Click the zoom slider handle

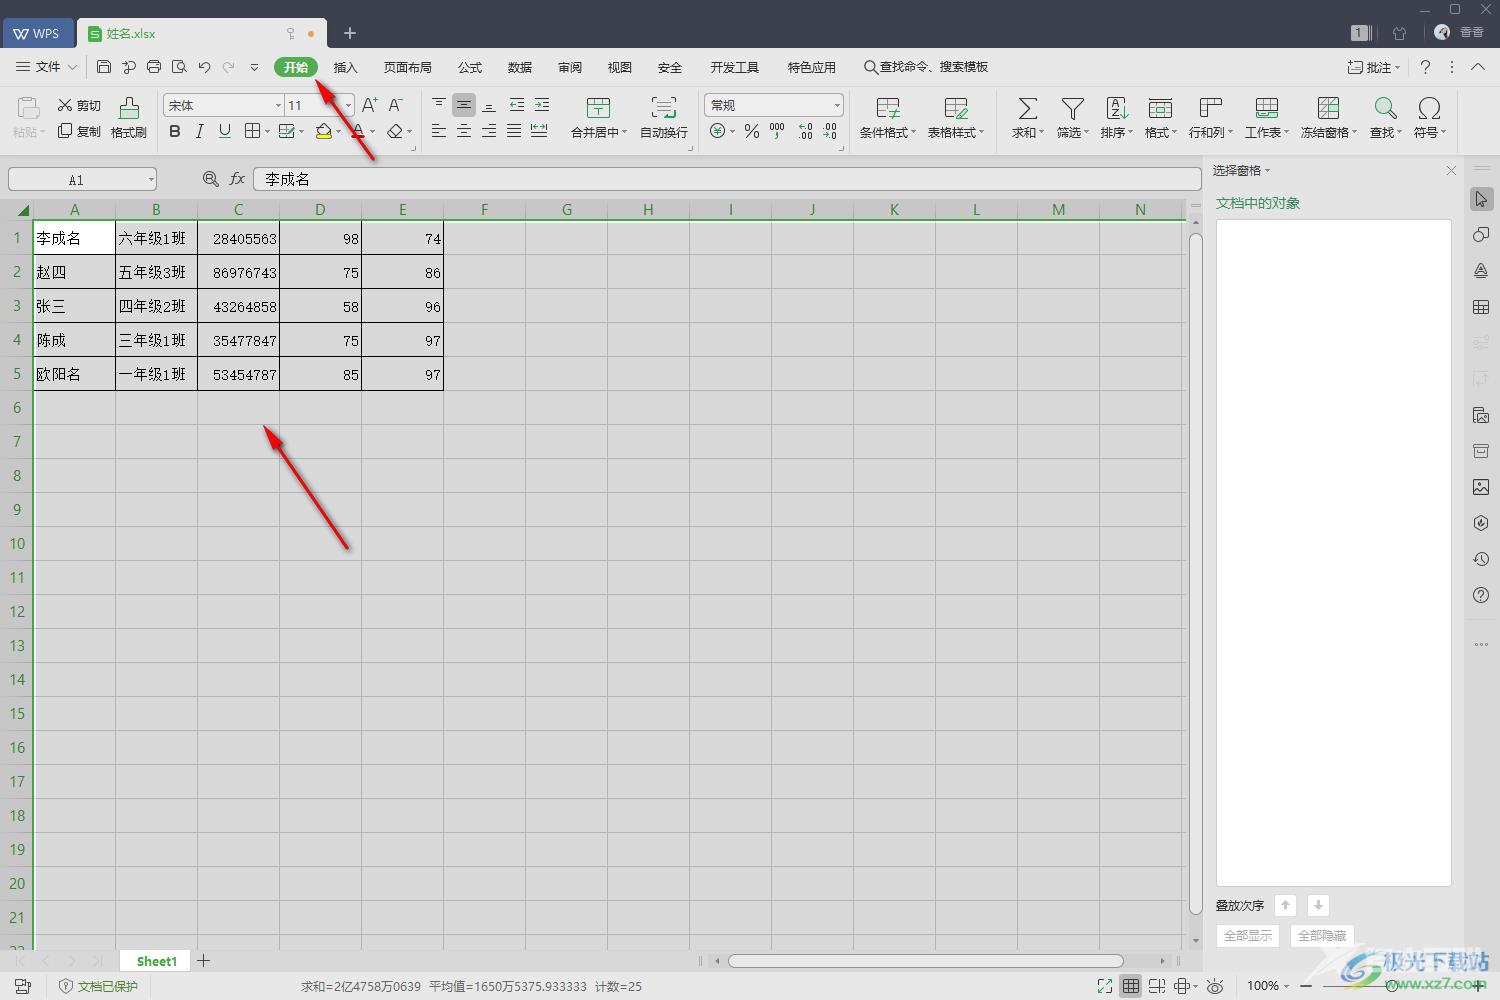tap(1391, 986)
